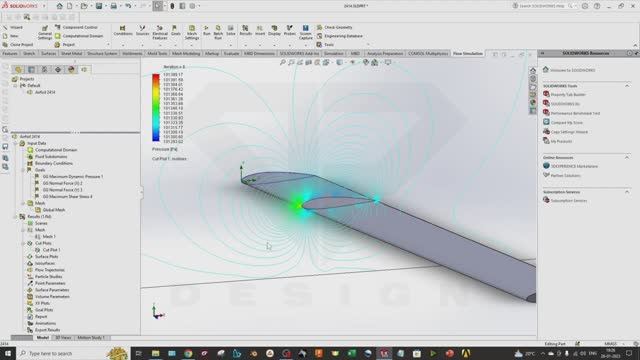Open Mesh Settings in the ribbon
The width and height of the screenshot is (640, 360).
191,32
